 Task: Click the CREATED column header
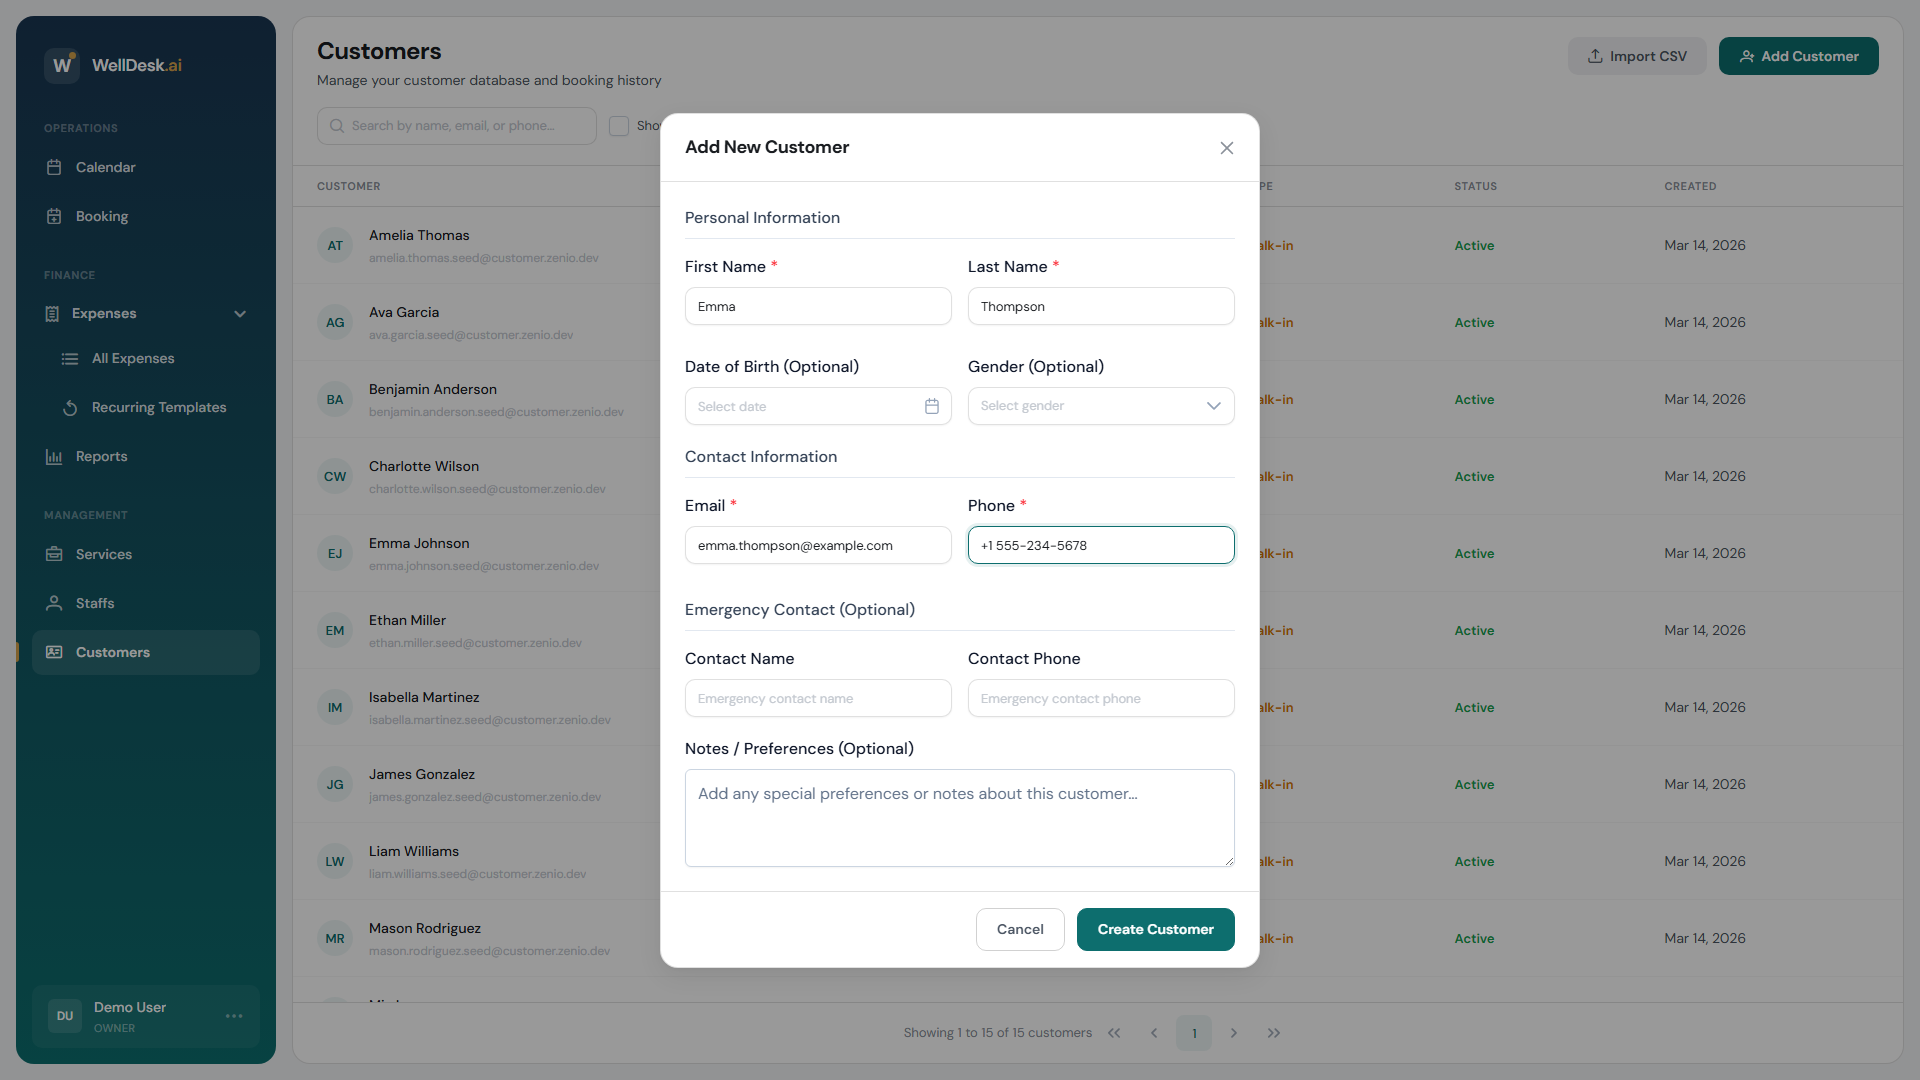[1690, 186]
